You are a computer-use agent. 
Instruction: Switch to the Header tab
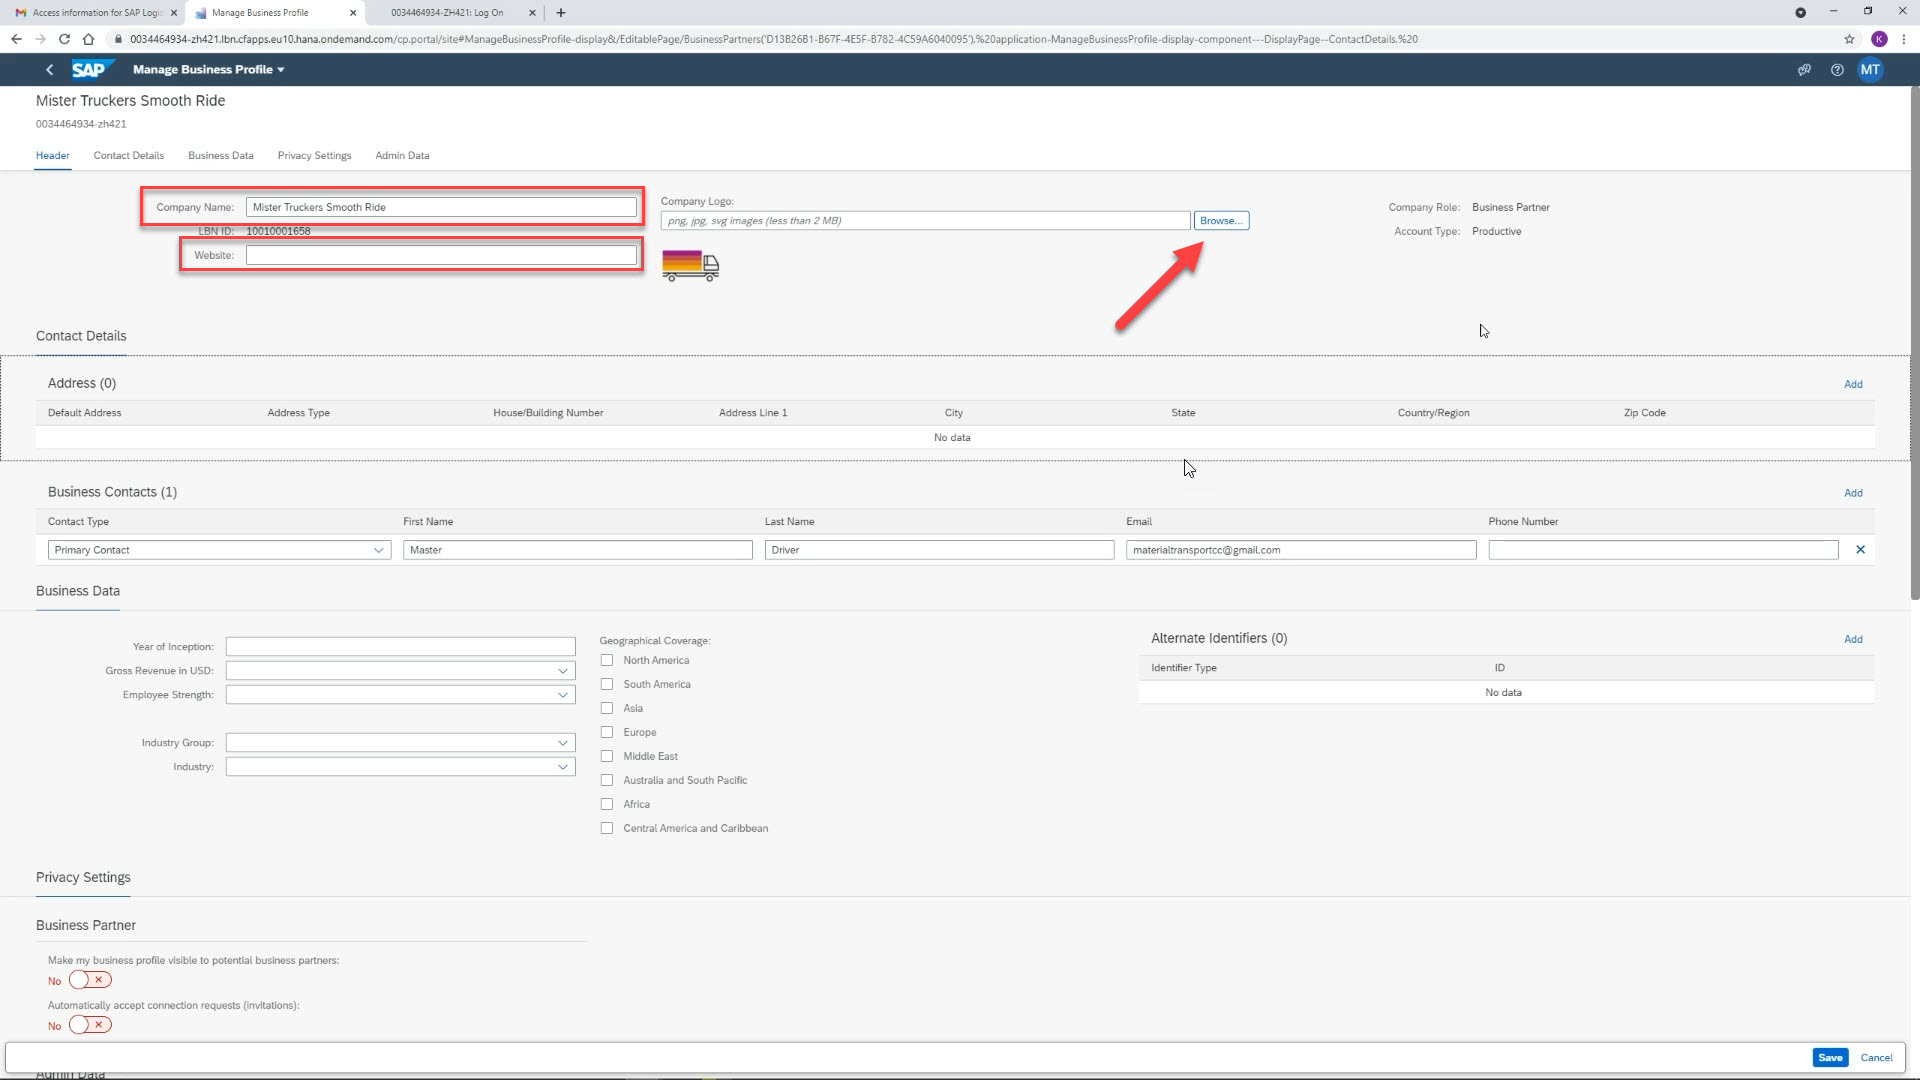[x=53, y=156]
